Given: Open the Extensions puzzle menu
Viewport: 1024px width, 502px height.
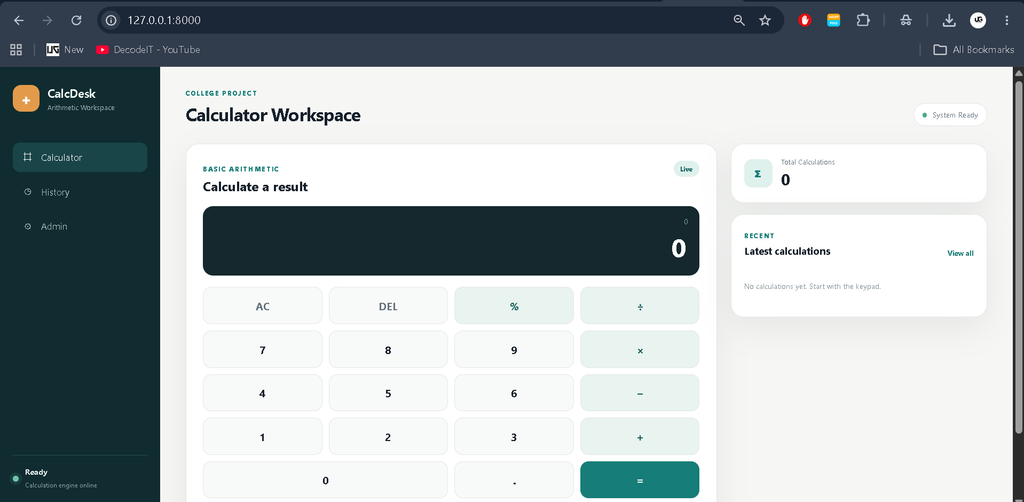Looking at the screenshot, I should pos(863,20).
